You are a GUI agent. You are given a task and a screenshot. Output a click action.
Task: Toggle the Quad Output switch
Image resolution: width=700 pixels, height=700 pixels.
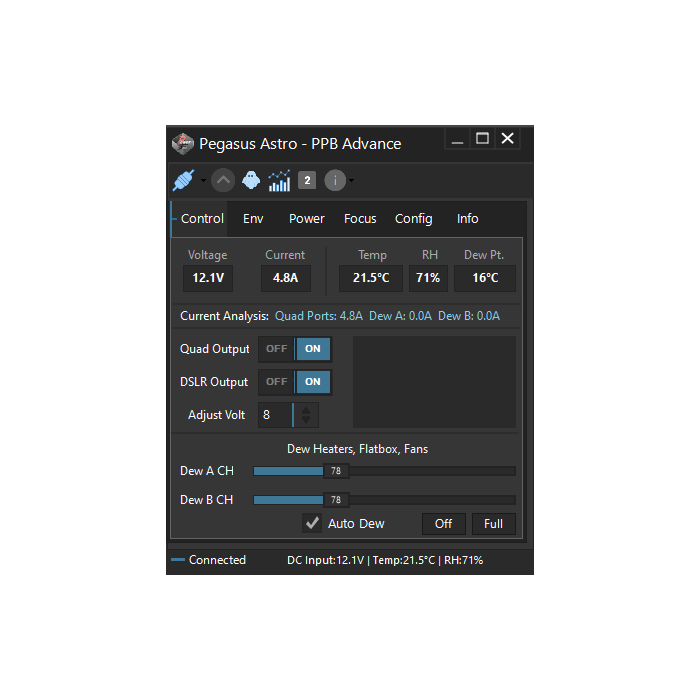[x=295, y=349]
